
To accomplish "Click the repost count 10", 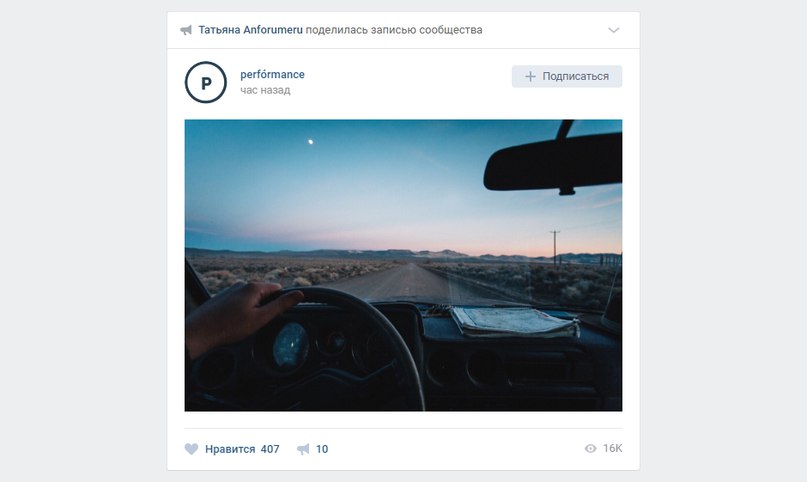I will coord(322,449).
